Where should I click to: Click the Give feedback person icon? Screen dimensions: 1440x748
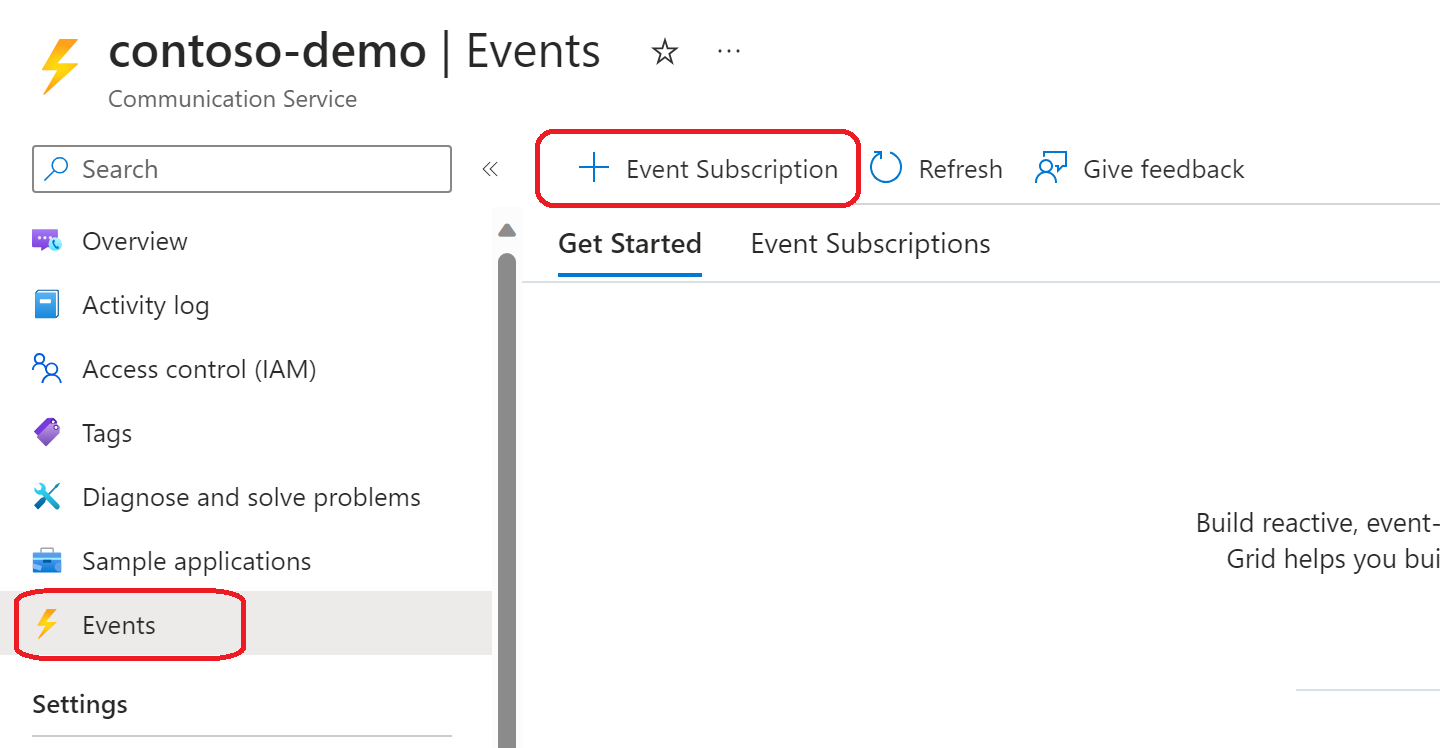(x=1051, y=168)
